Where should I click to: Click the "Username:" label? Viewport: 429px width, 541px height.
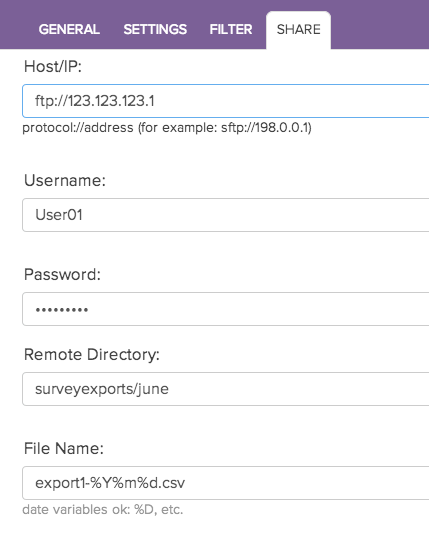click(65, 180)
